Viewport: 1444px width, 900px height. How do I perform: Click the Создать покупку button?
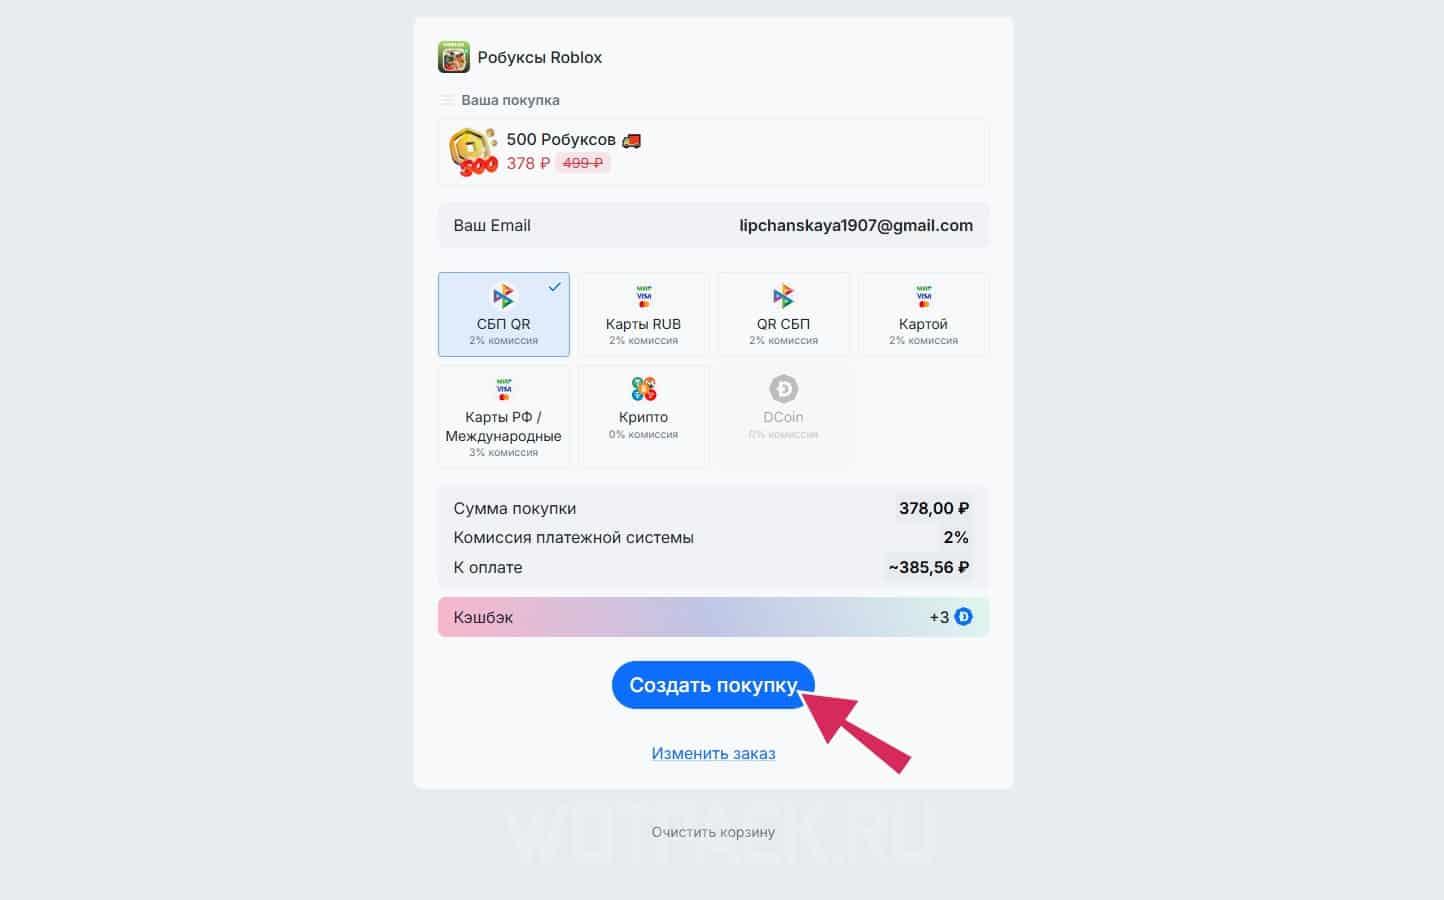pos(713,685)
